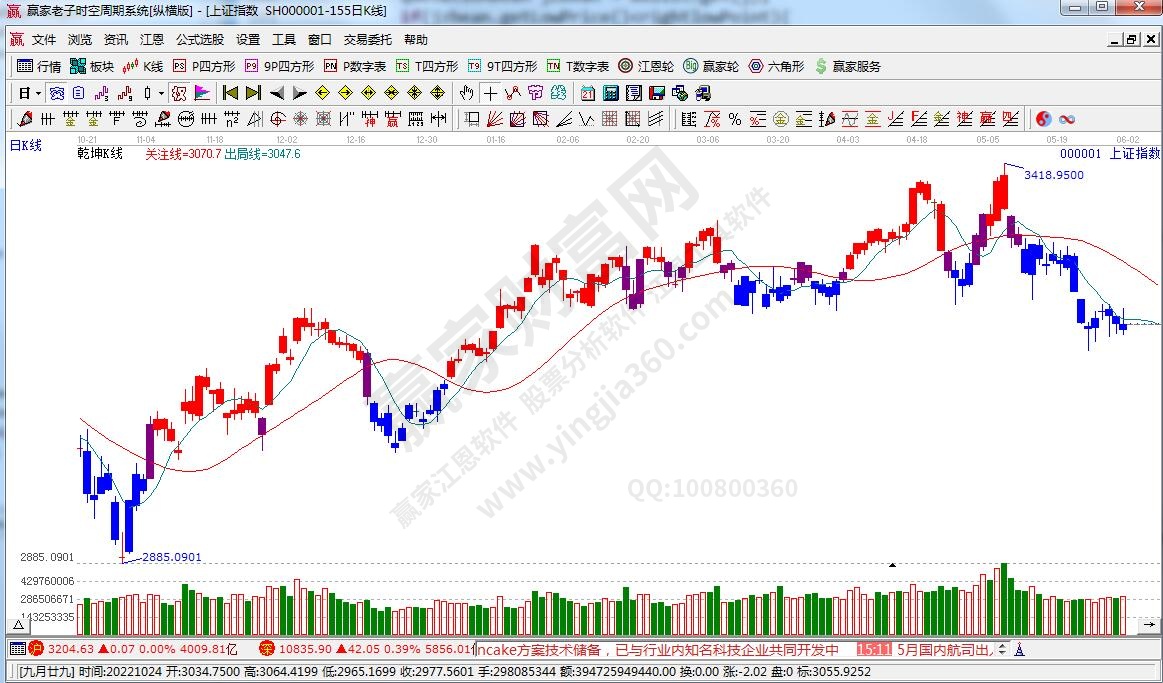Open the 江恩轮 (Gann wheel) tool
This screenshot has width=1163, height=683.
(649, 66)
